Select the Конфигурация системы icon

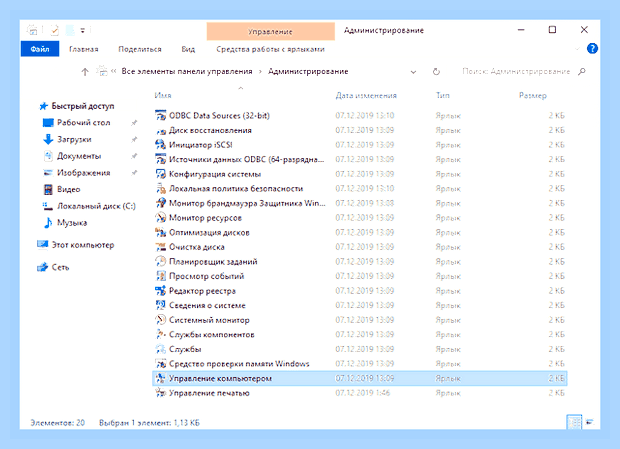(161, 174)
